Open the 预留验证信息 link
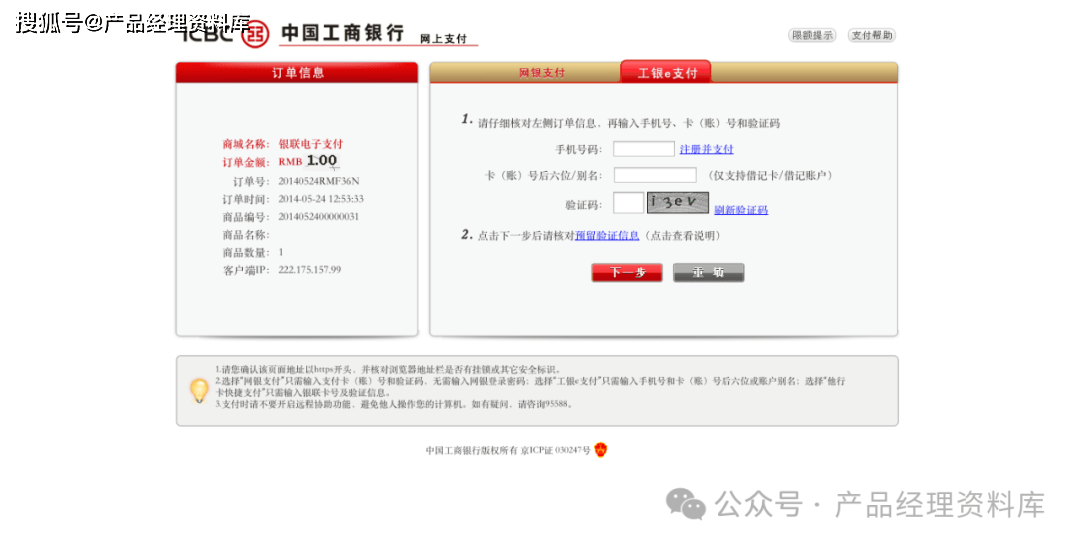 tap(607, 236)
